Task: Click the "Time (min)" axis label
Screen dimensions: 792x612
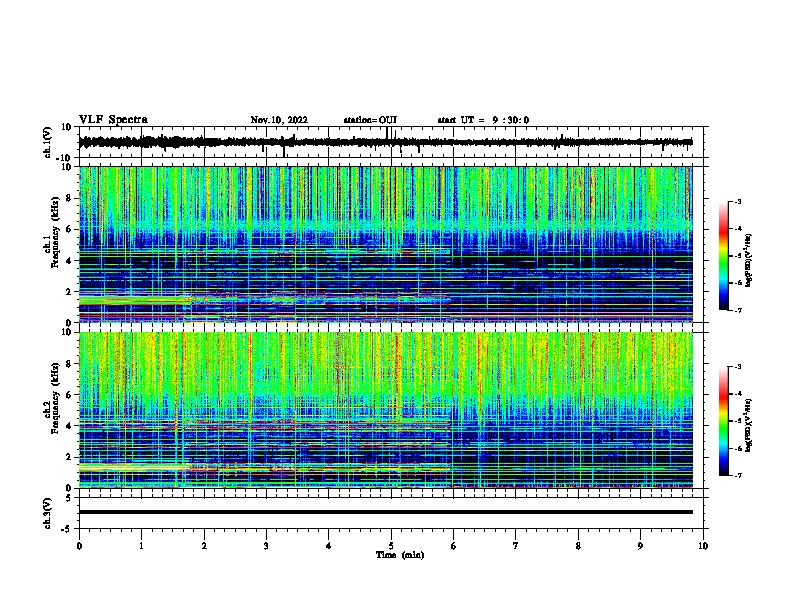Action: 400,555
